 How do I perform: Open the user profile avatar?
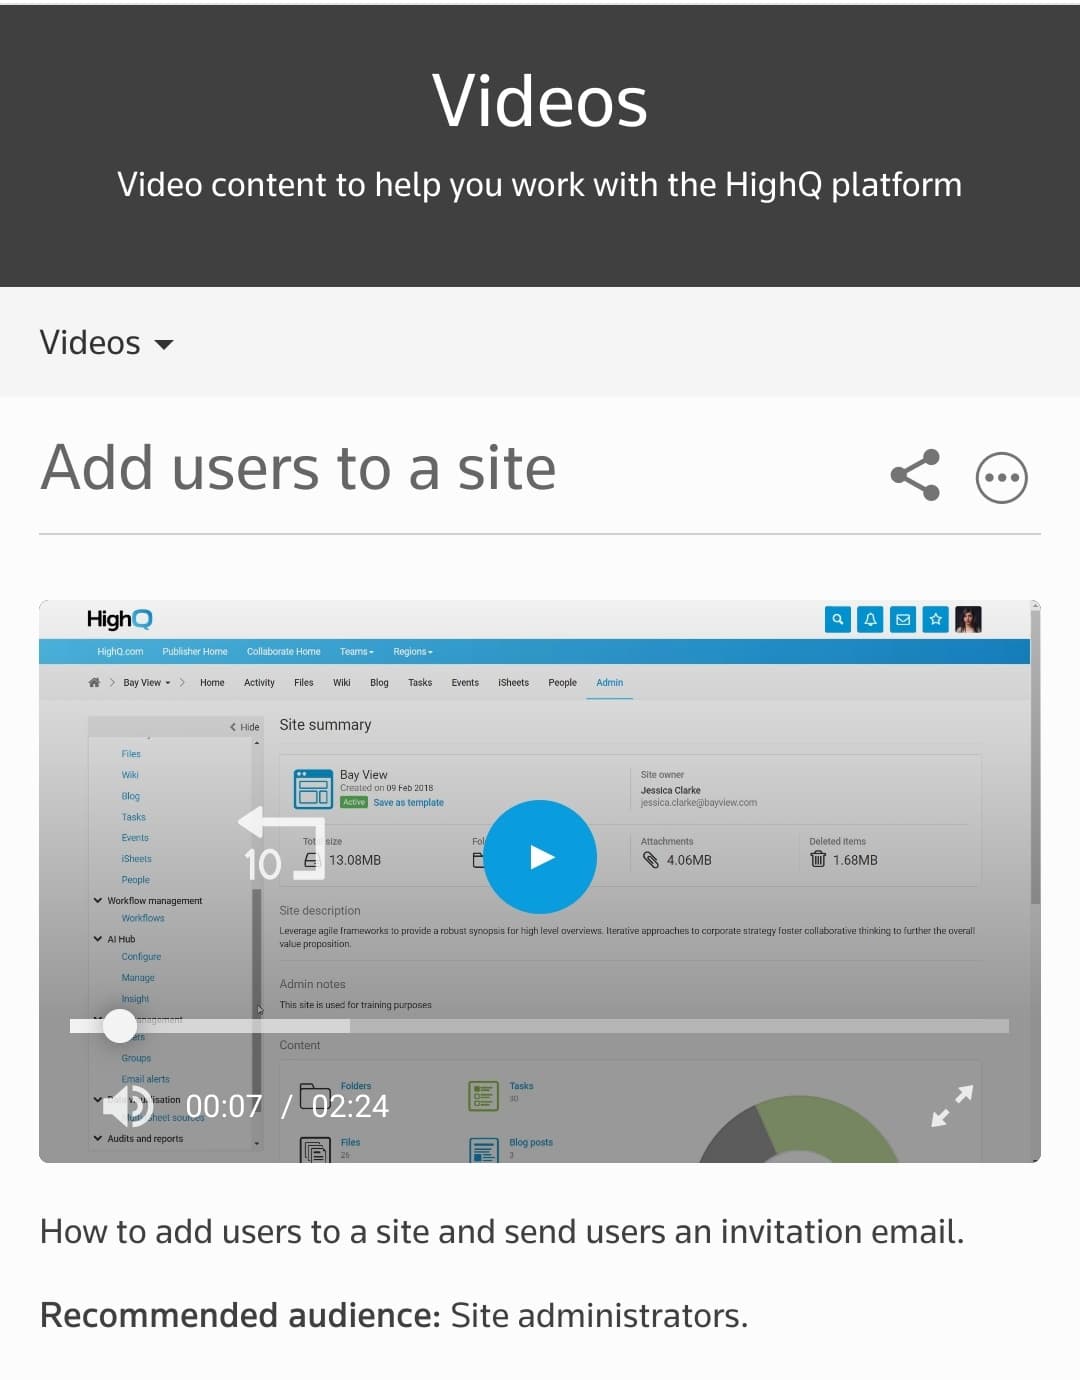(x=968, y=620)
